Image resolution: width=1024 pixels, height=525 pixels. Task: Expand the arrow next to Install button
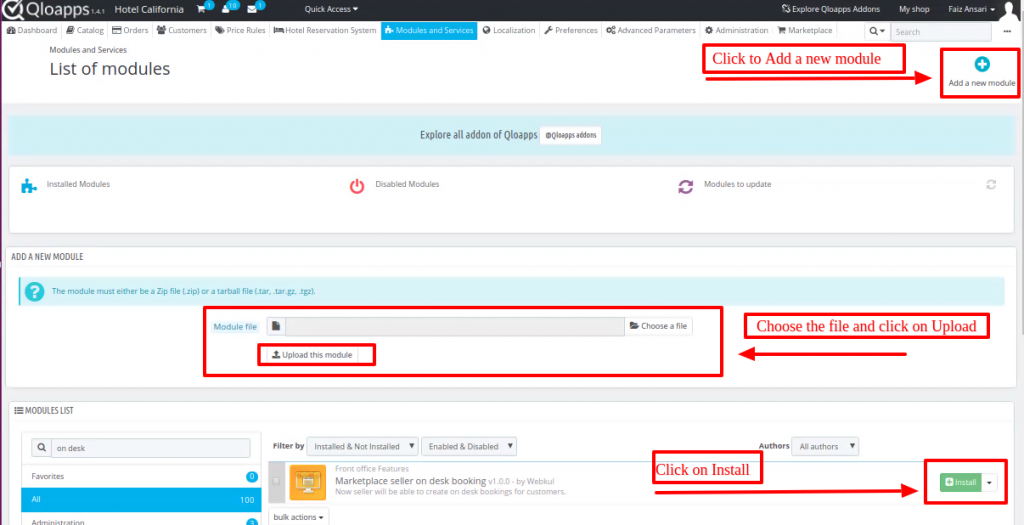[990, 483]
